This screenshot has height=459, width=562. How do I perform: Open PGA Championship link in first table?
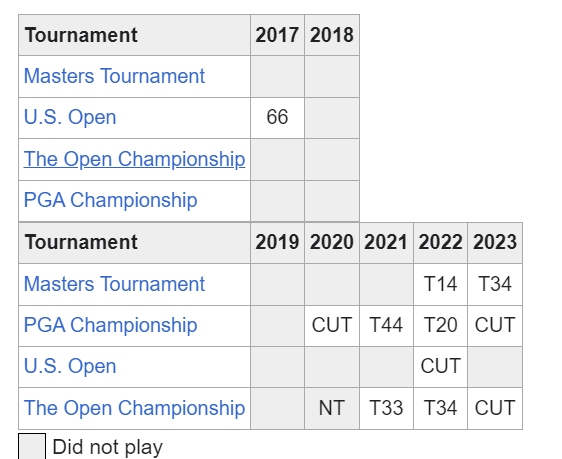tap(110, 200)
